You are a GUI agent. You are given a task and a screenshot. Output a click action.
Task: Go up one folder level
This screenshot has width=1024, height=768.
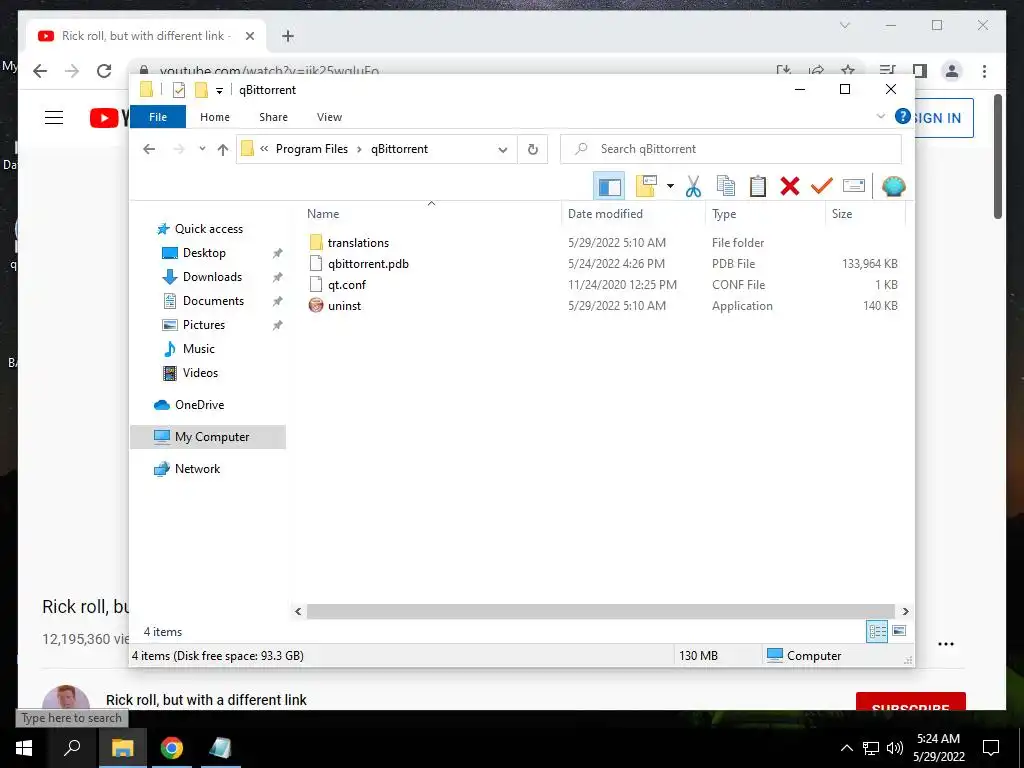coord(223,150)
